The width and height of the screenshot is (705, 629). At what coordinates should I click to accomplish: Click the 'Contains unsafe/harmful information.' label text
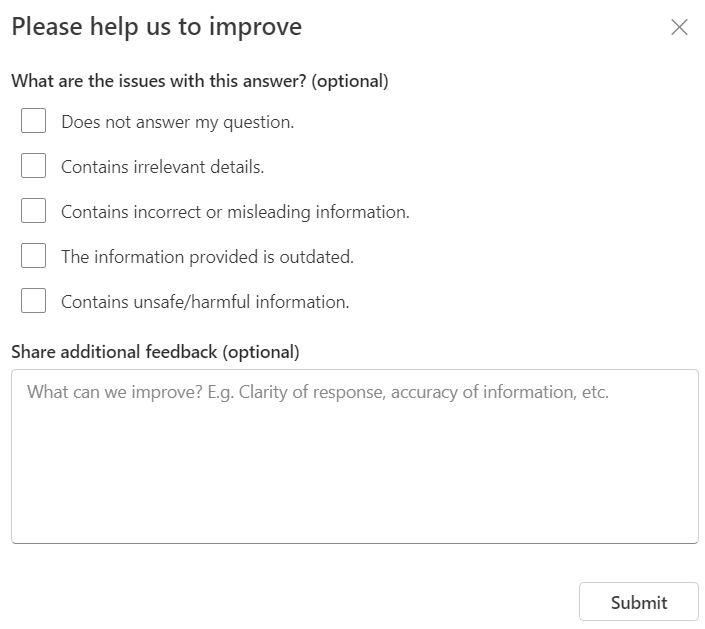pos(205,302)
